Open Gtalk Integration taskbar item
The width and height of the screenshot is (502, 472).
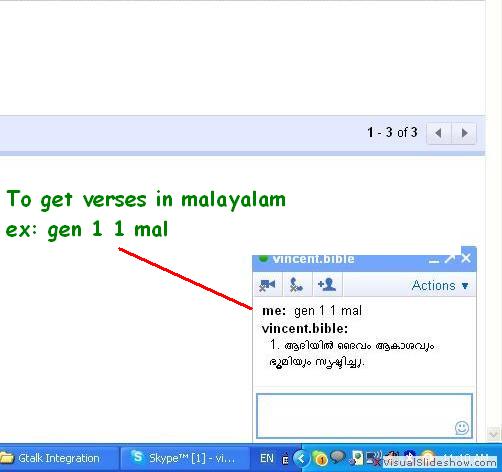(57, 458)
